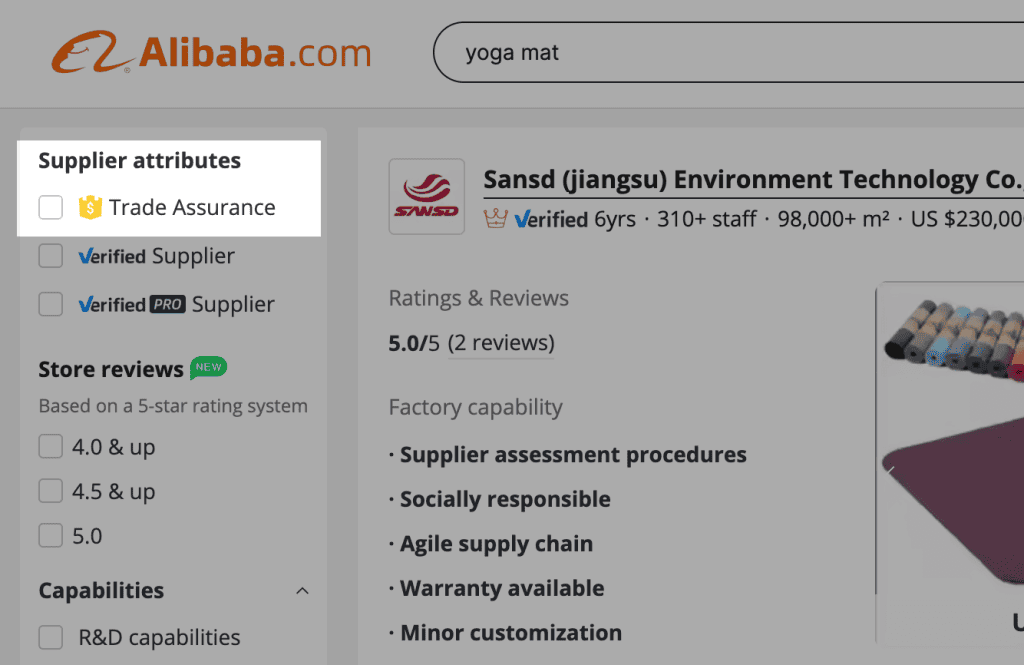Open the 2 reviews link
Image resolution: width=1024 pixels, height=665 pixels.
point(501,342)
